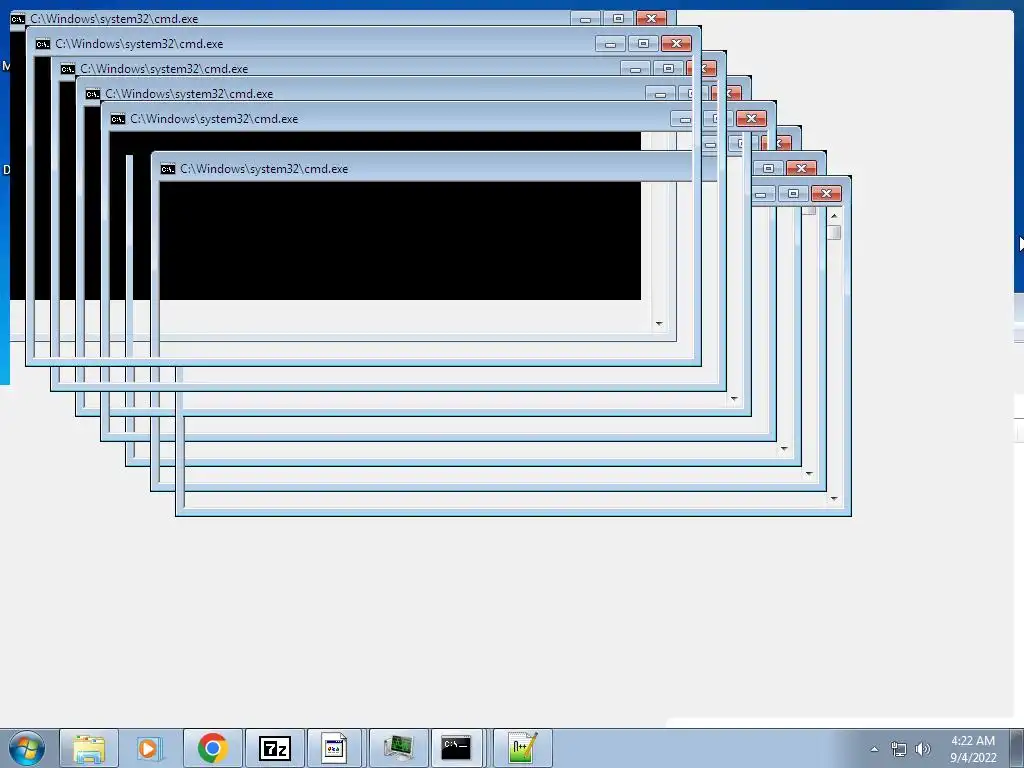Open 7-Zip from the taskbar
This screenshot has width=1024, height=768.
[274, 748]
